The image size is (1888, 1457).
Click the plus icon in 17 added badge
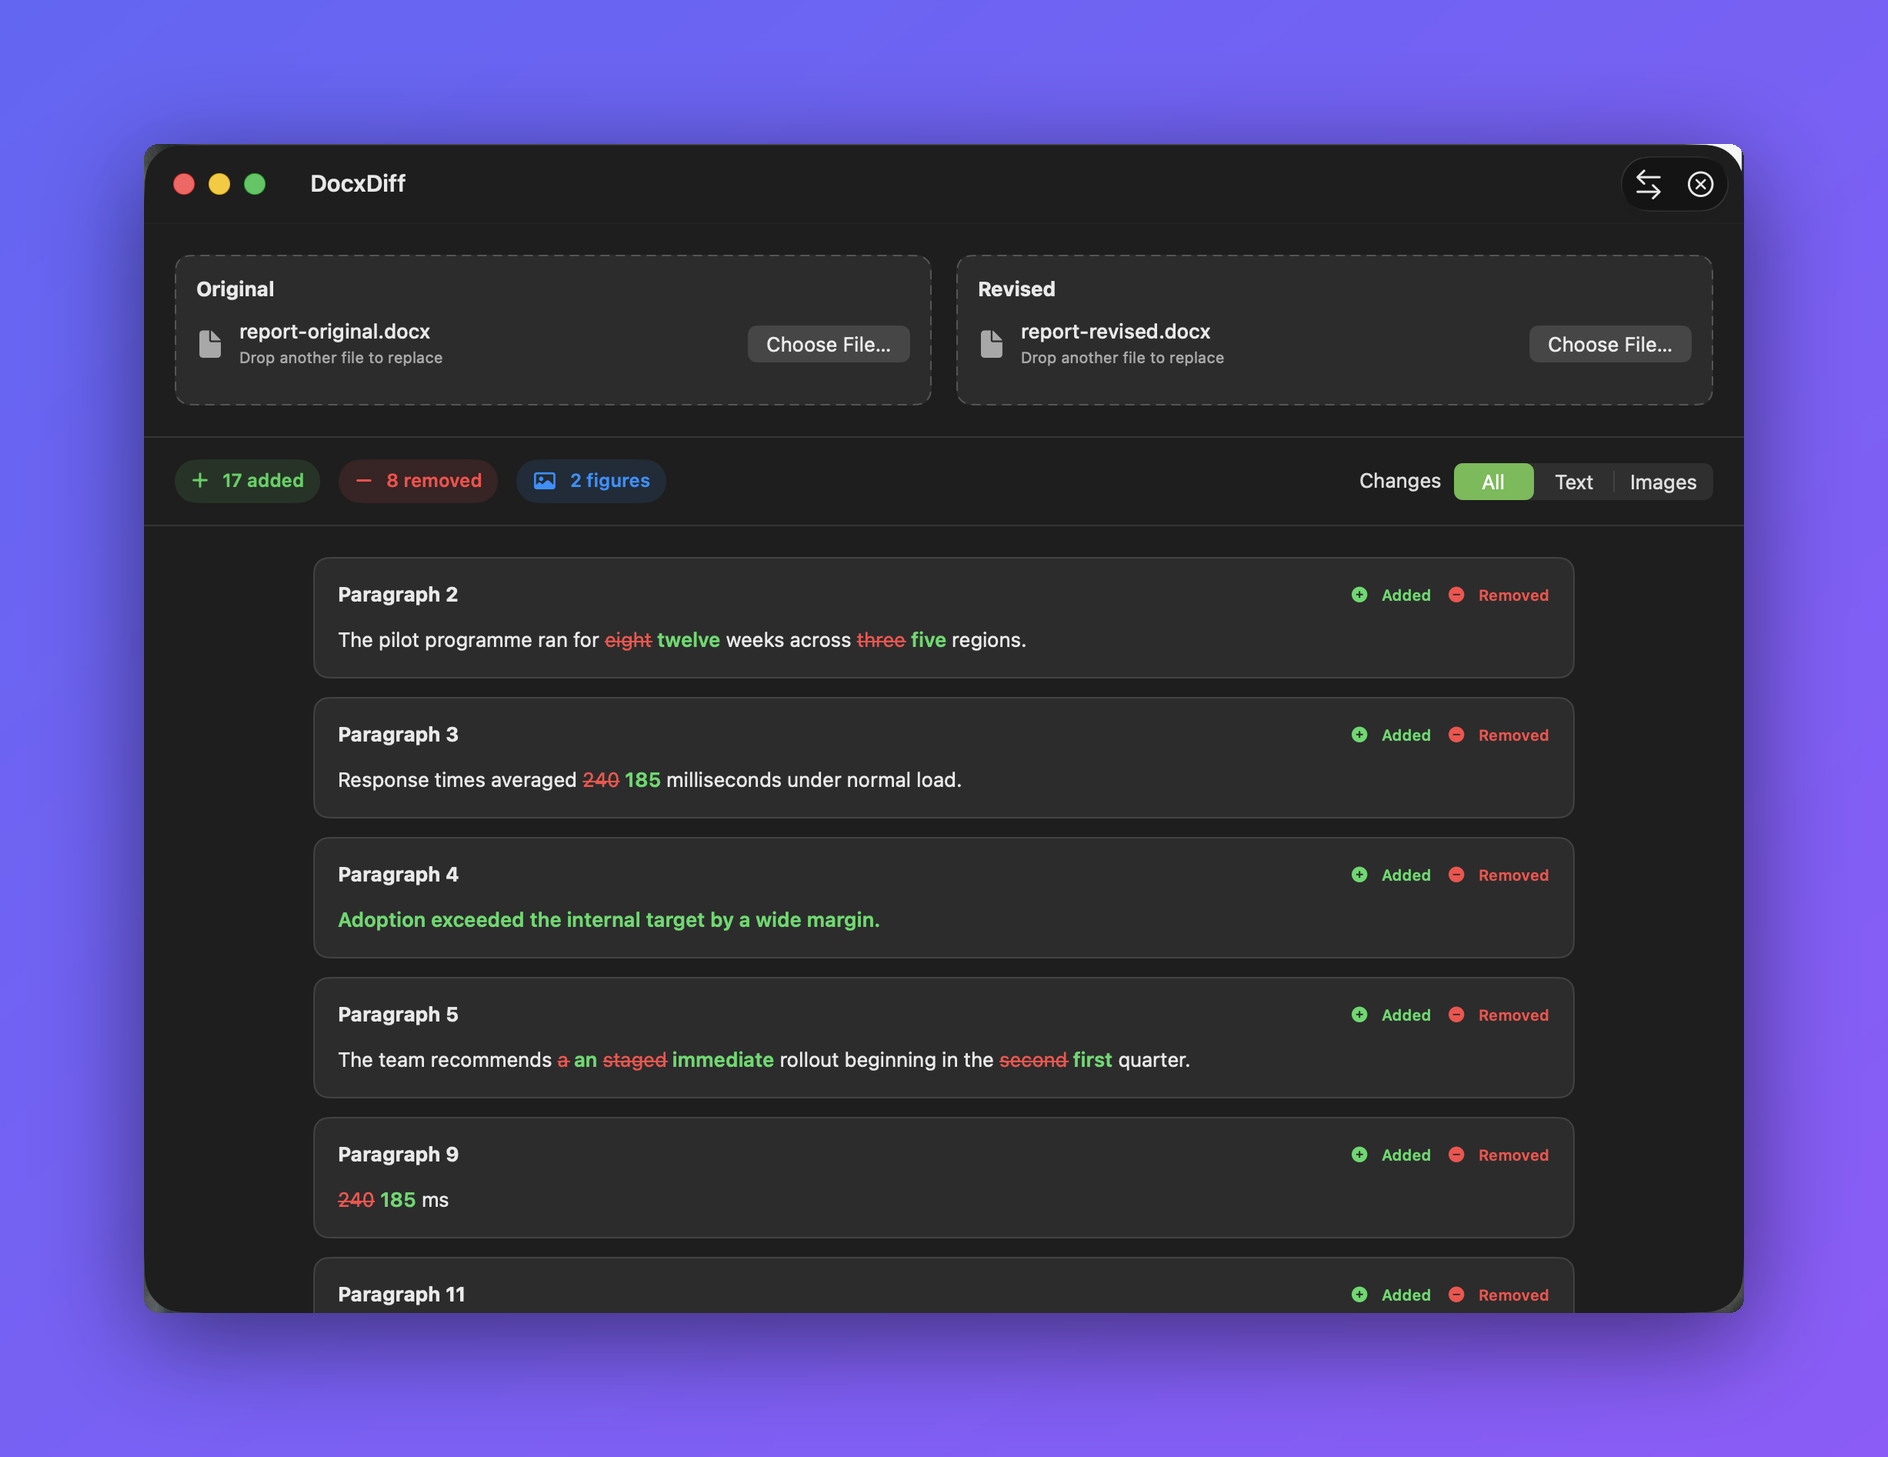click(200, 481)
